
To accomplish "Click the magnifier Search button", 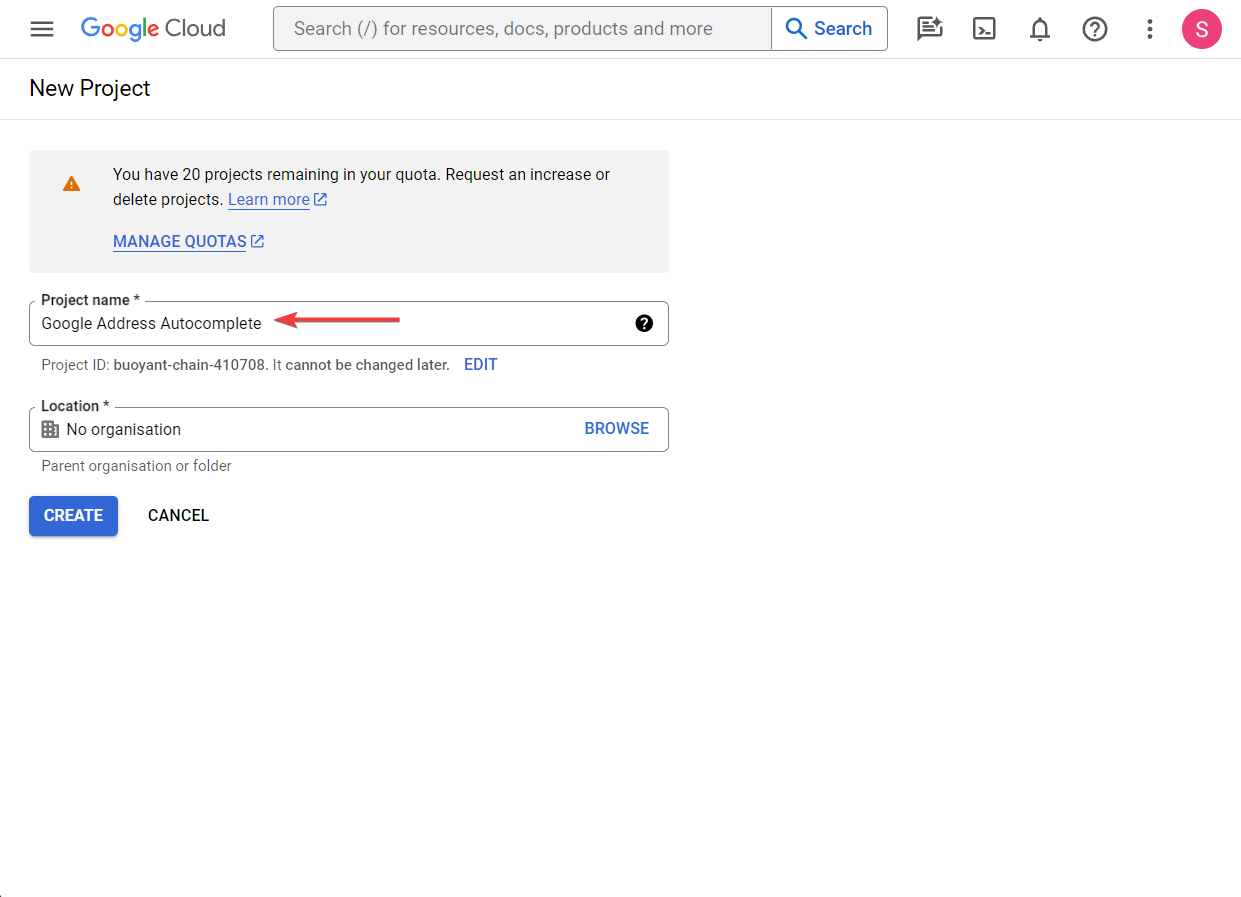I will (829, 29).
